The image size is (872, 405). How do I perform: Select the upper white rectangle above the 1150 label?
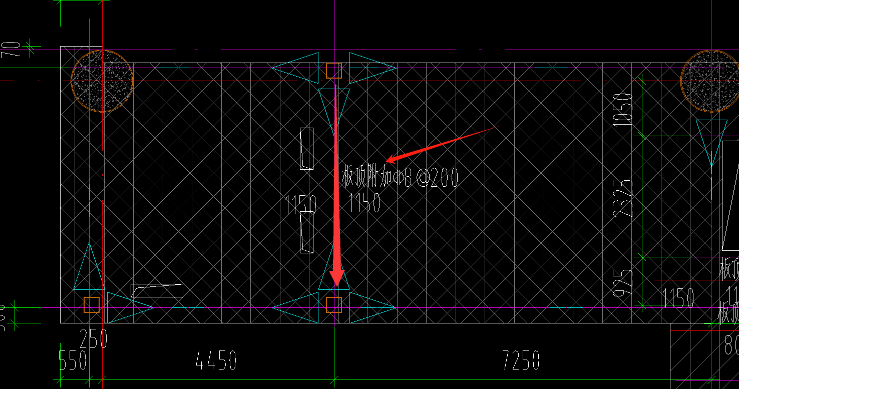point(307,148)
